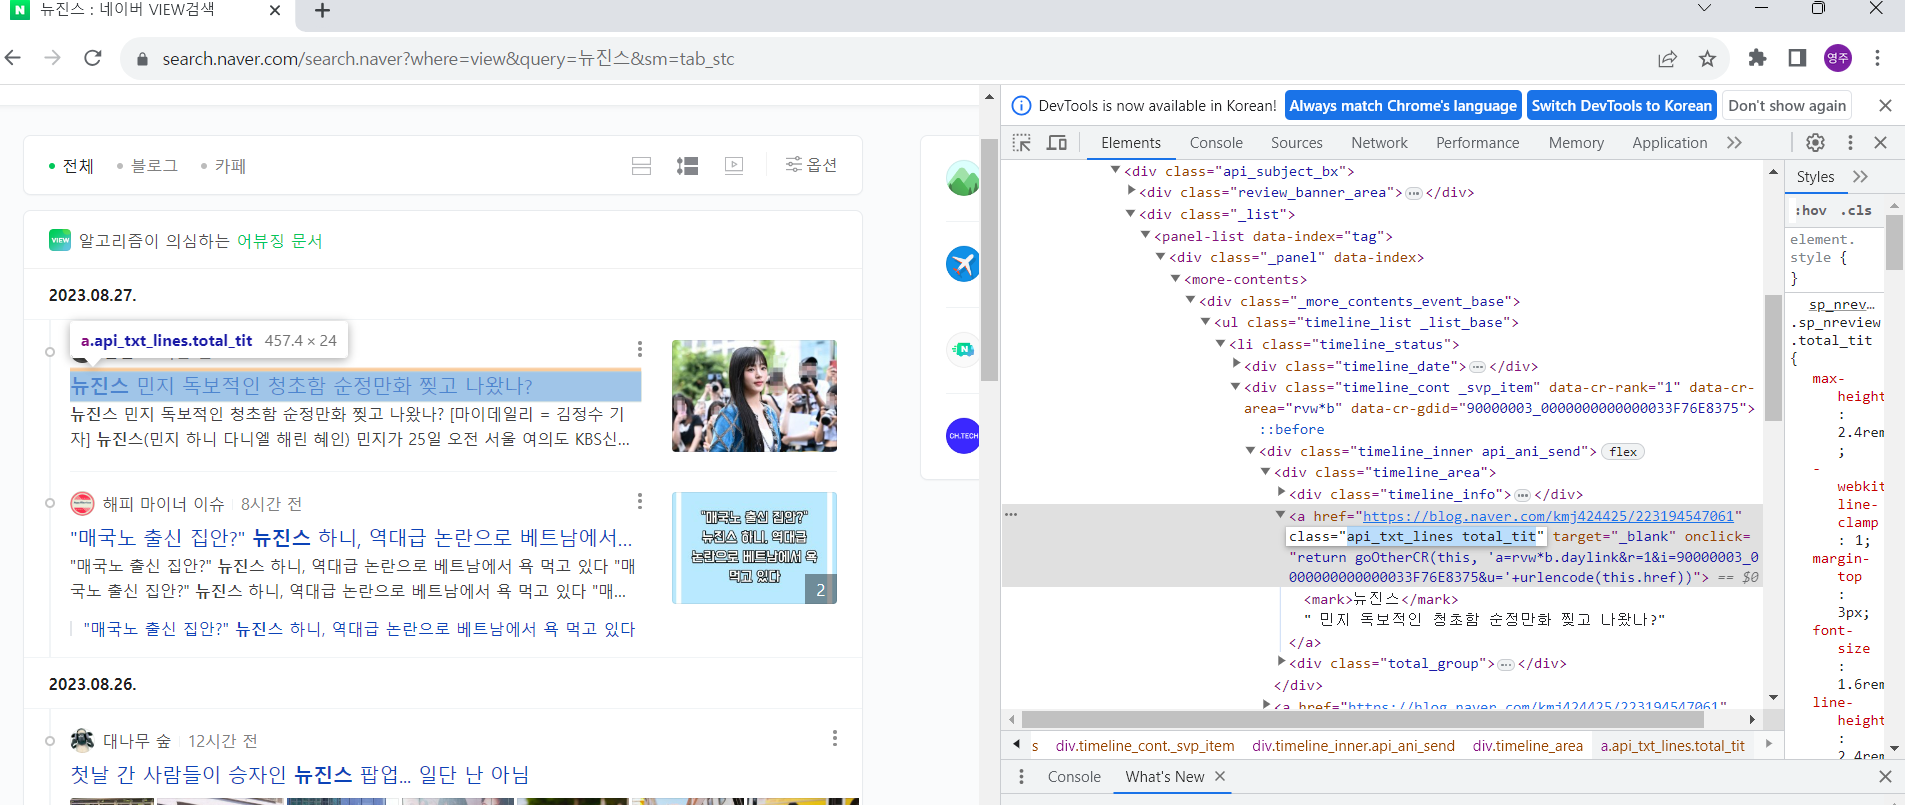
Task: Open the blog.naver.com href link in DOM
Action: click(x=1548, y=516)
